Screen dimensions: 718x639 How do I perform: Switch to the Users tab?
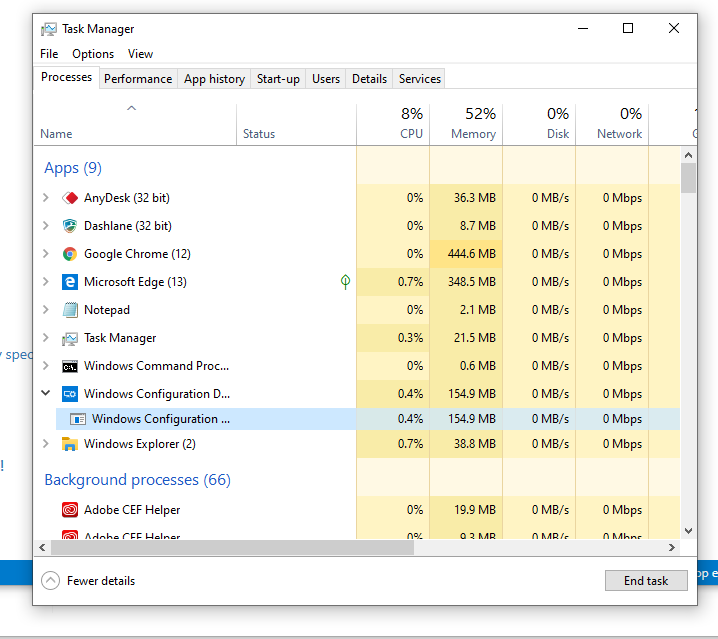click(x=326, y=79)
